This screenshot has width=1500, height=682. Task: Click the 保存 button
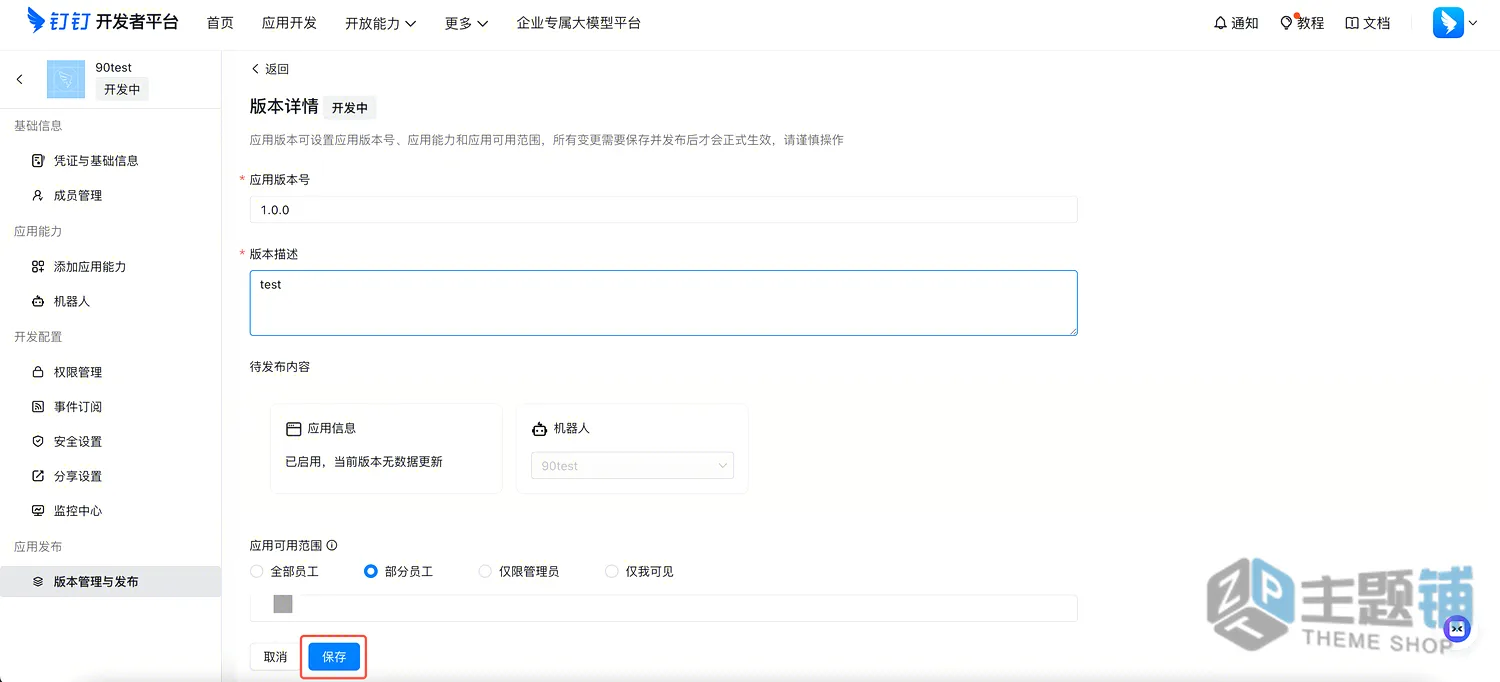pyautogui.click(x=334, y=657)
